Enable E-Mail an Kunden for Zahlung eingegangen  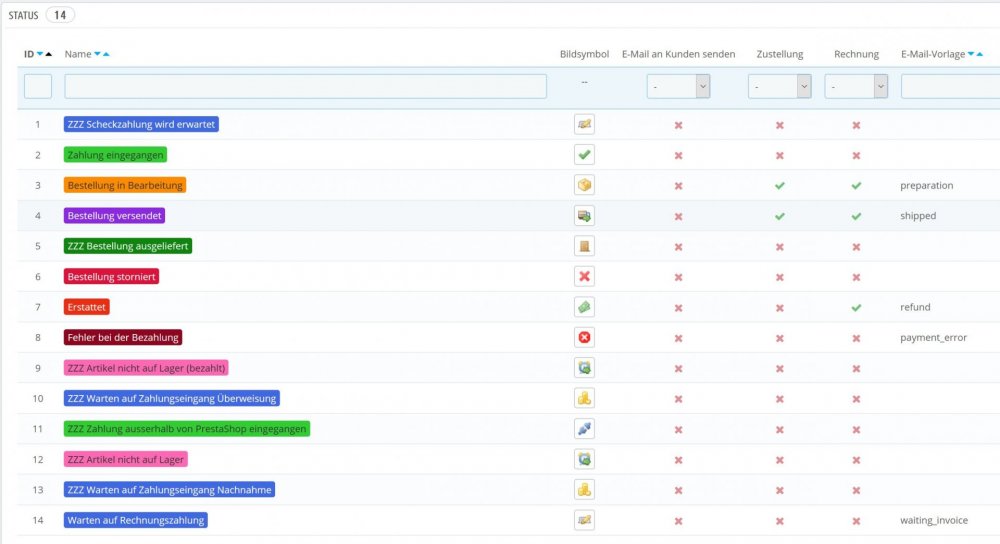(x=678, y=156)
